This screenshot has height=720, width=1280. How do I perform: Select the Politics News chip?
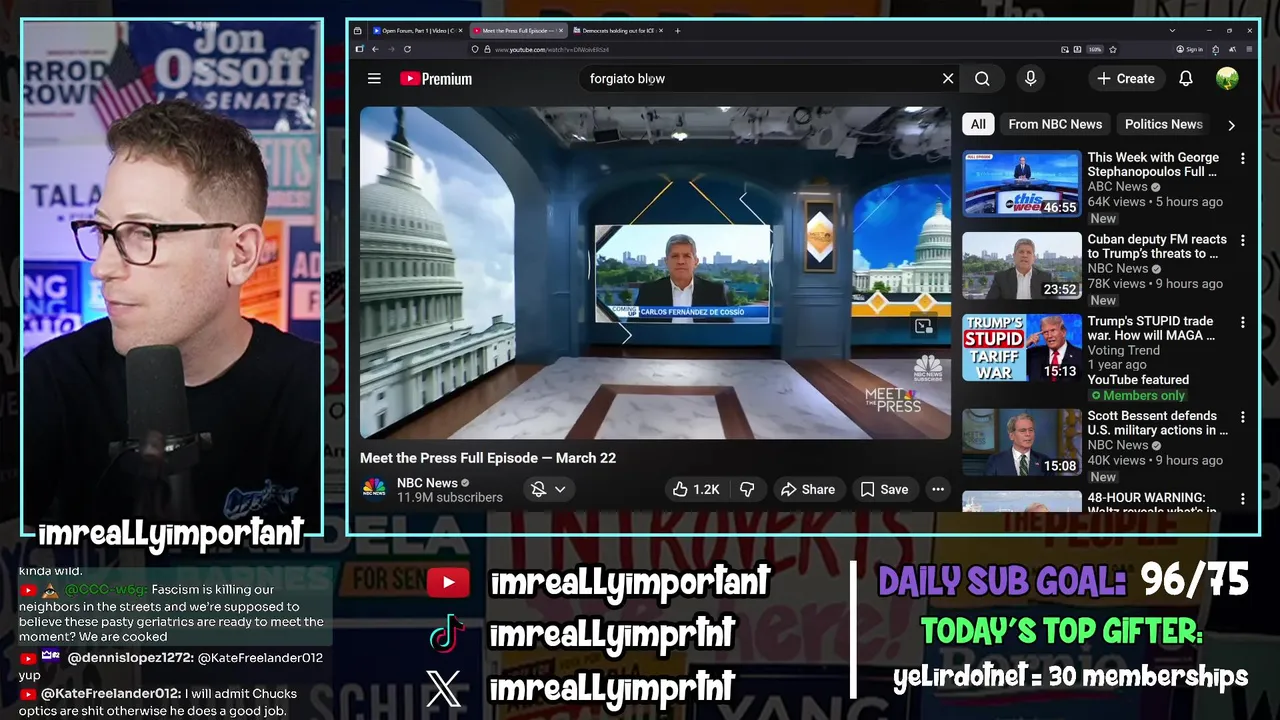tap(1163, 124)
